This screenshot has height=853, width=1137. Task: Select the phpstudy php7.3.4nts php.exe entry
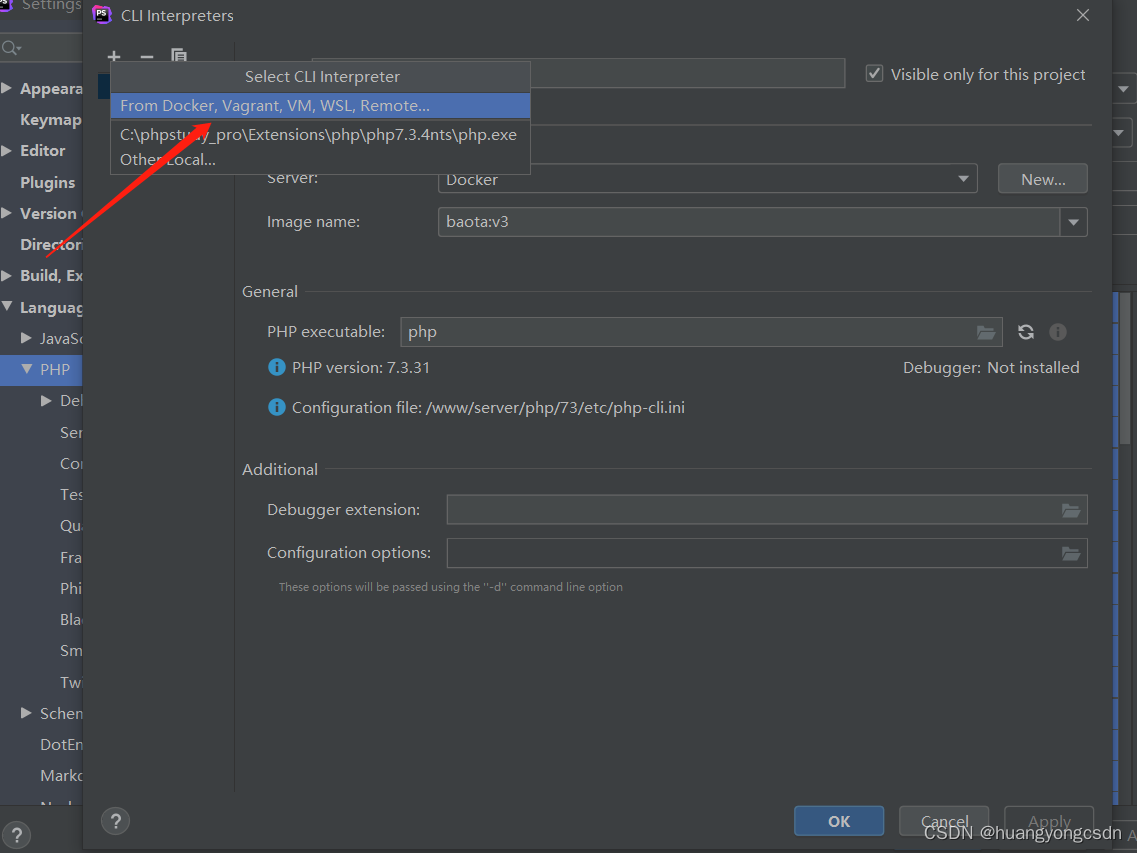(x=320, y=135)
